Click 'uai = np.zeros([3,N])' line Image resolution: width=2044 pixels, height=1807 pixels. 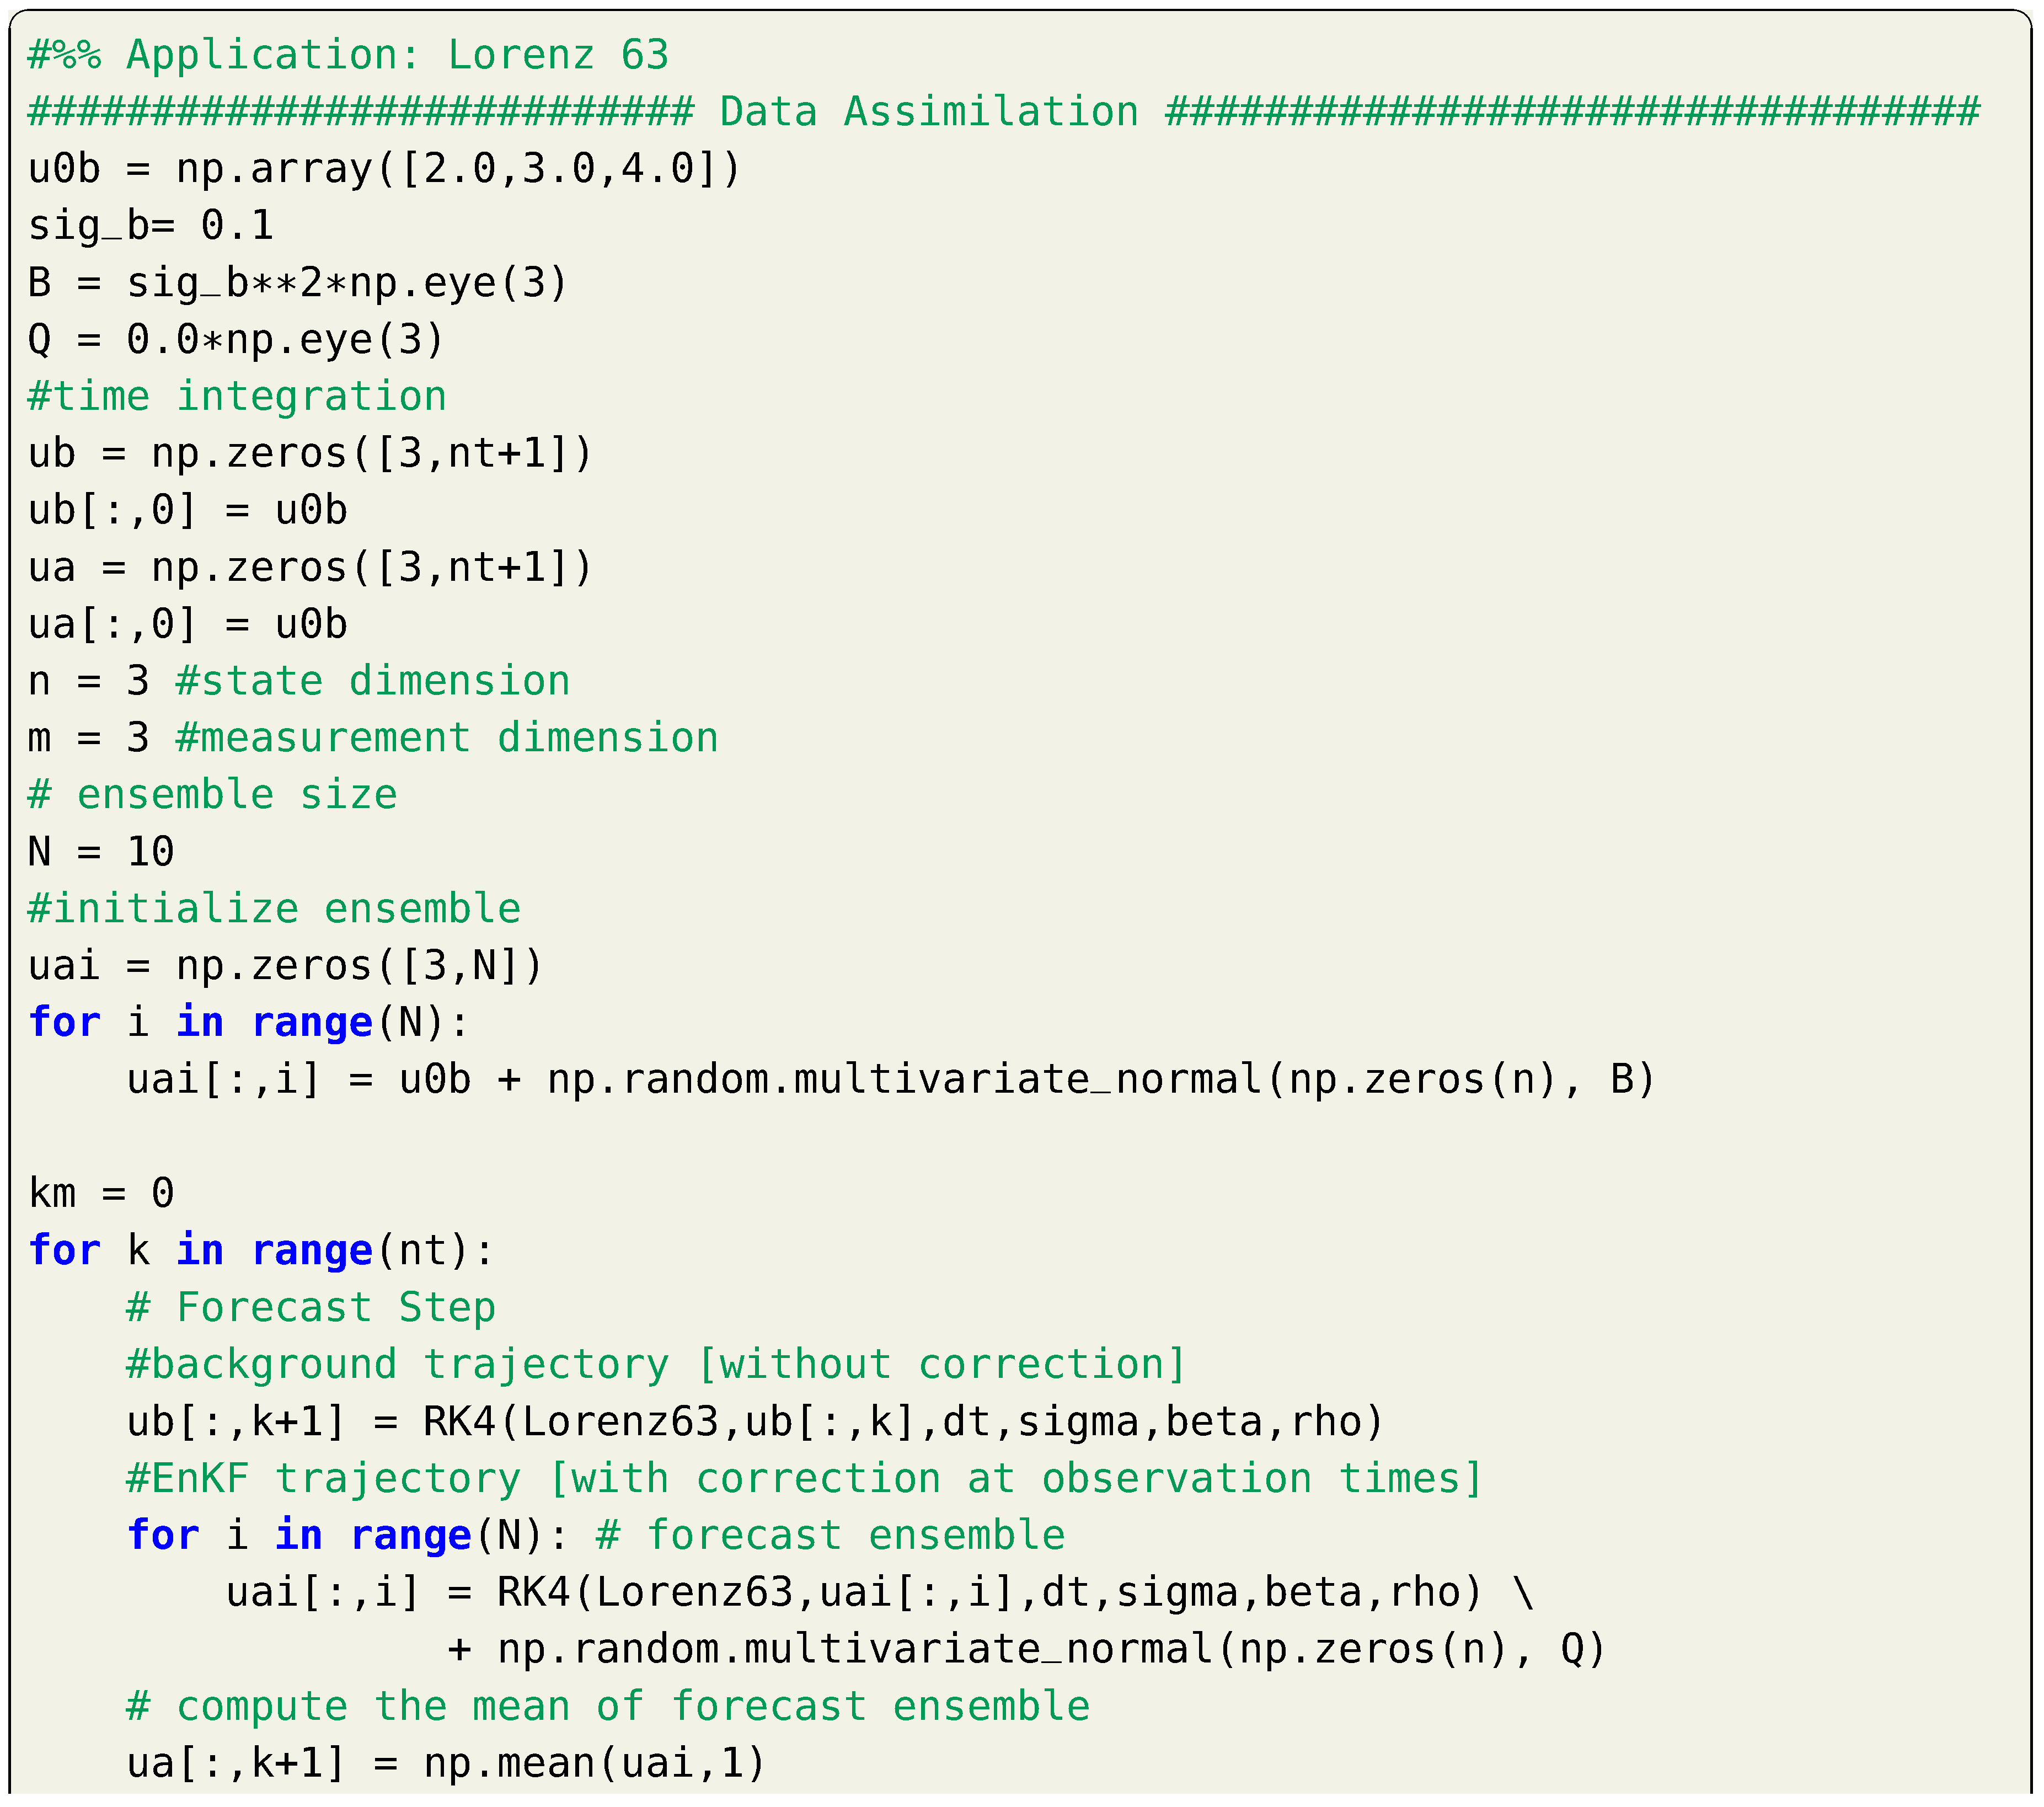pyautogui.click(x=285, y=966)
